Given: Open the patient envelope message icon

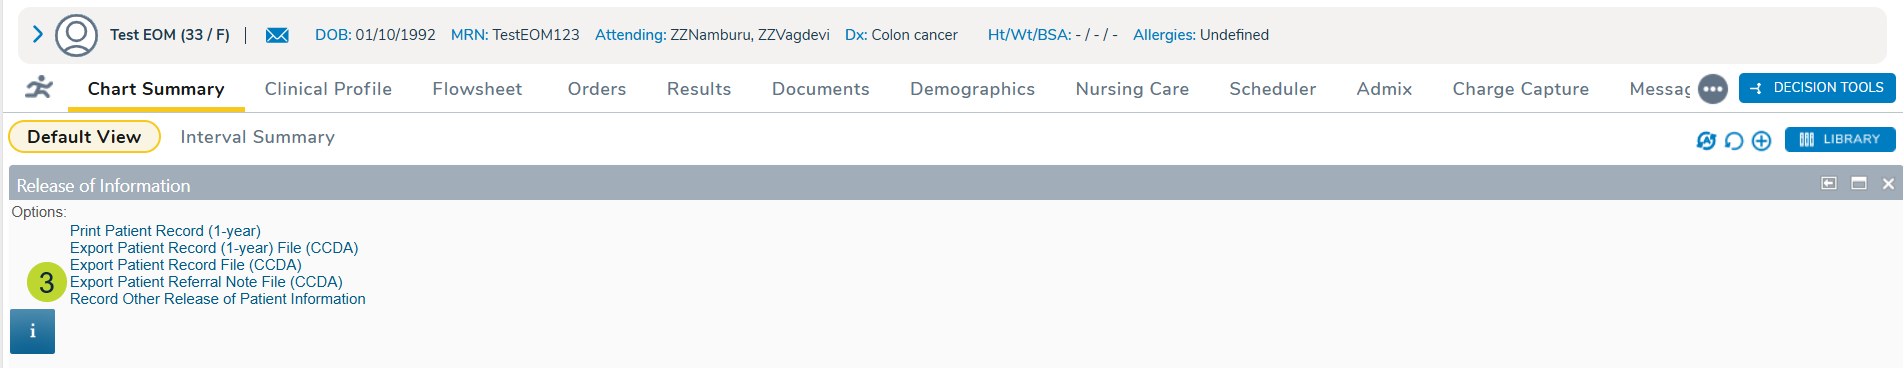Looking at the screenshot, I should coord(277,35).
